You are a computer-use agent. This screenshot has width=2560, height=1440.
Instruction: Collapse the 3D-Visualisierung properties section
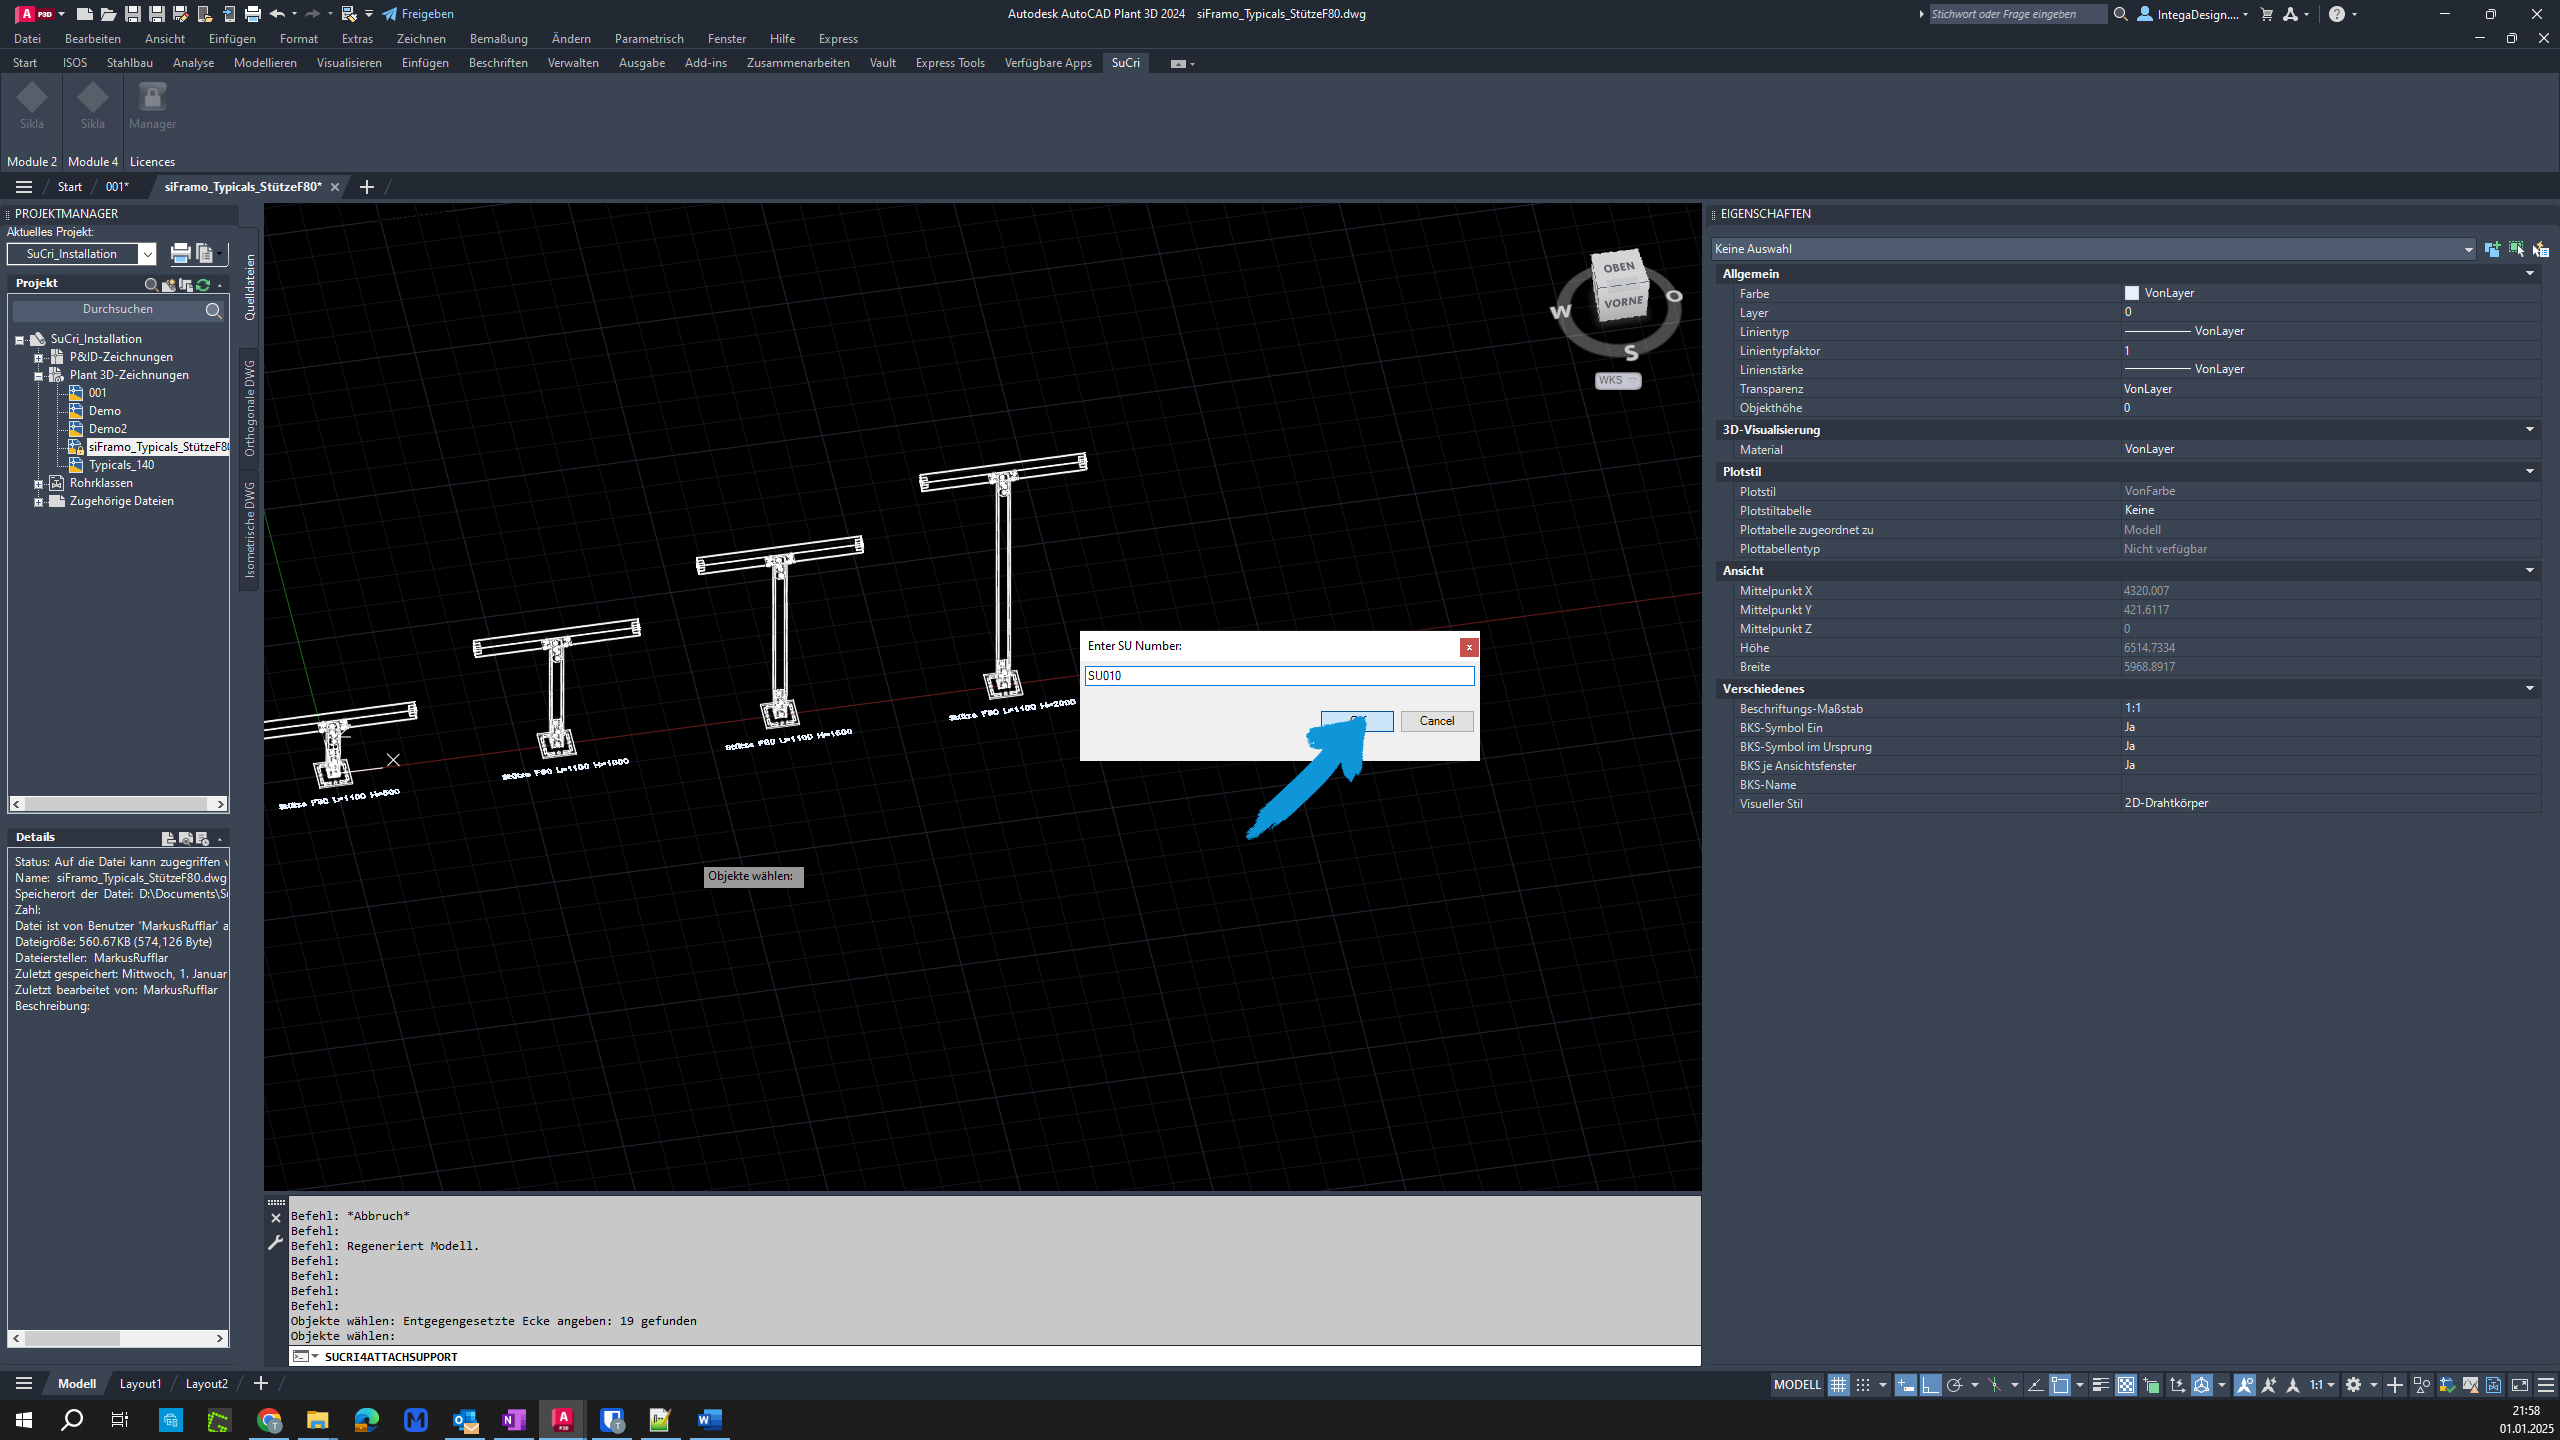(x=2530, y=430)
